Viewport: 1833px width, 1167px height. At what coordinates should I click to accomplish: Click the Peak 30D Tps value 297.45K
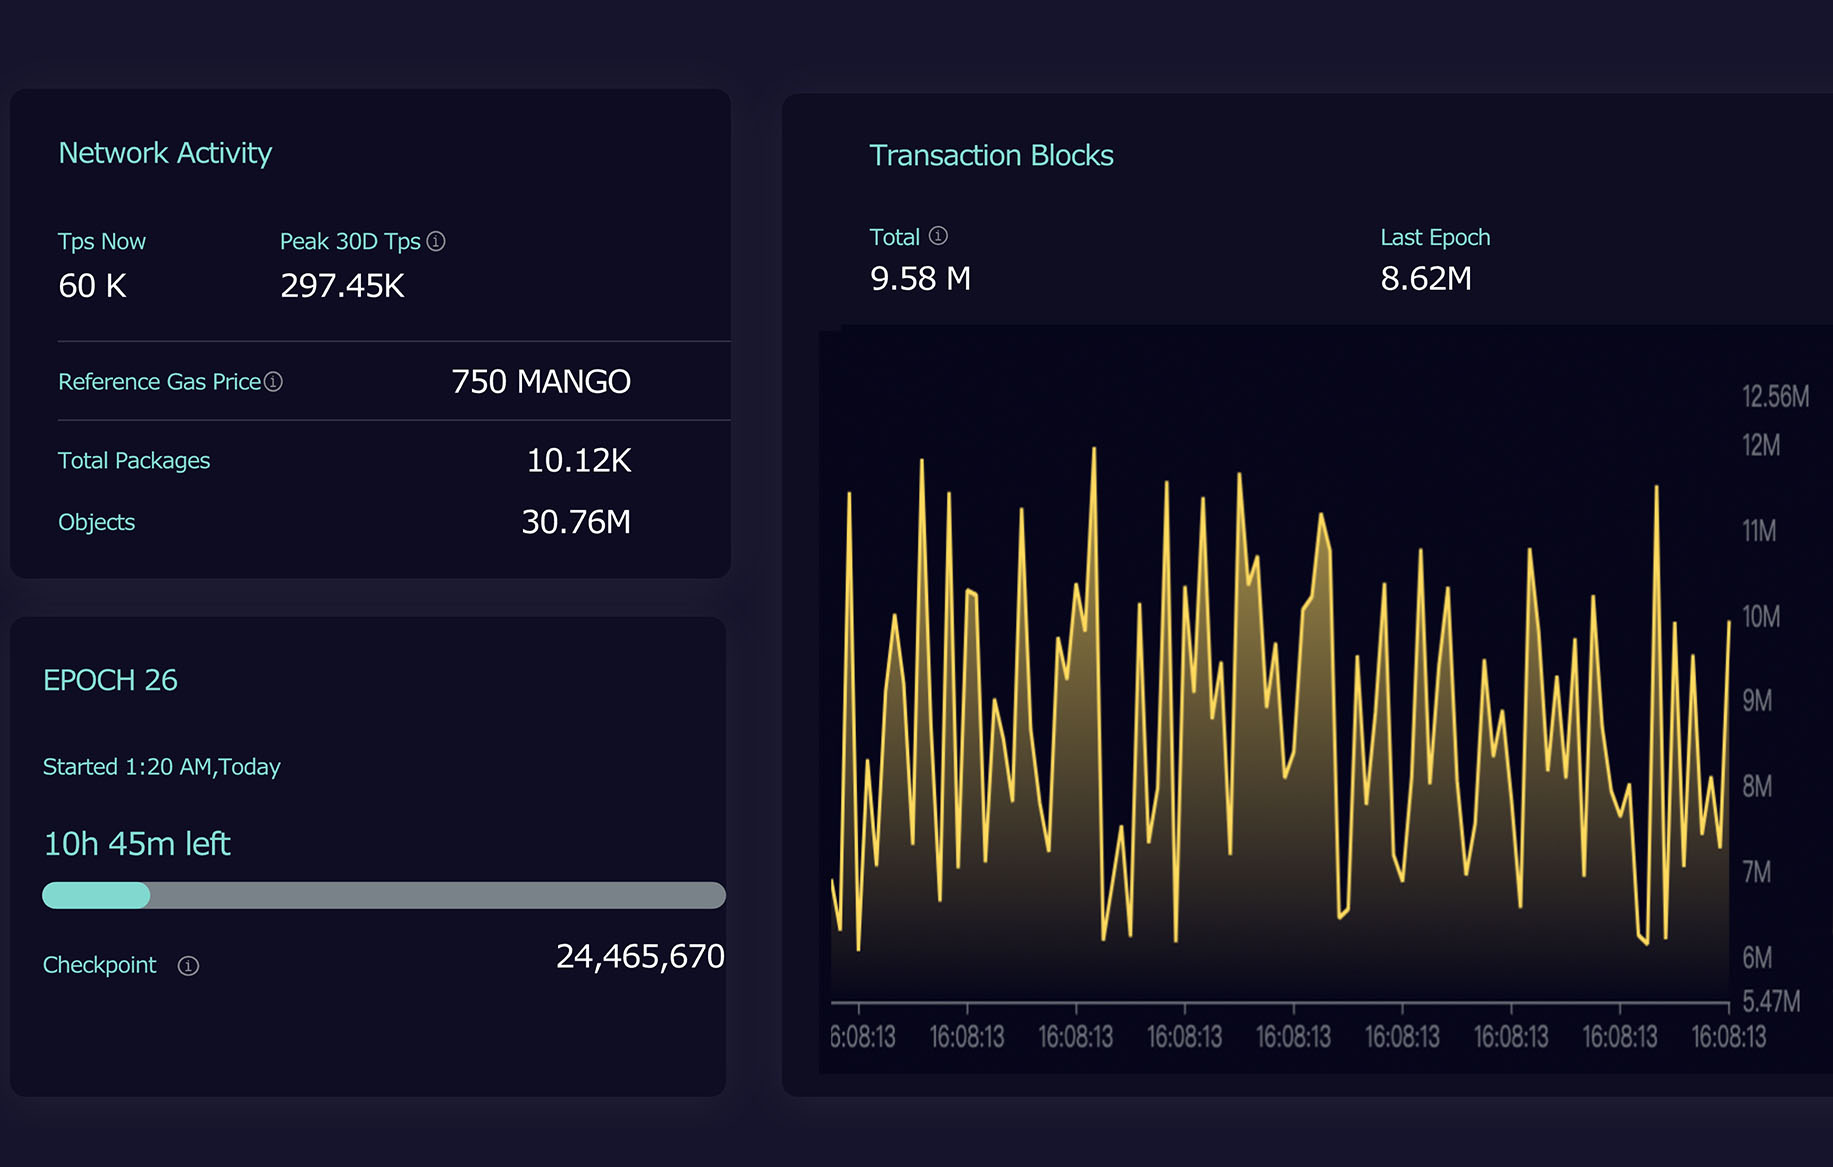point(341,286)
